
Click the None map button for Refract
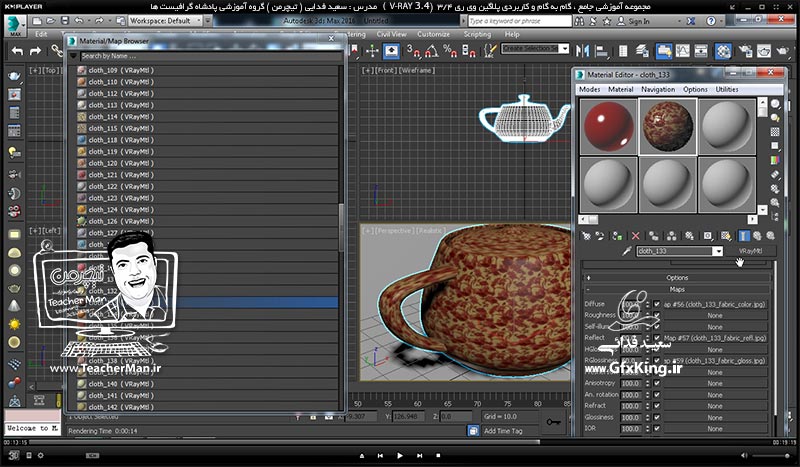click(714, 406)
